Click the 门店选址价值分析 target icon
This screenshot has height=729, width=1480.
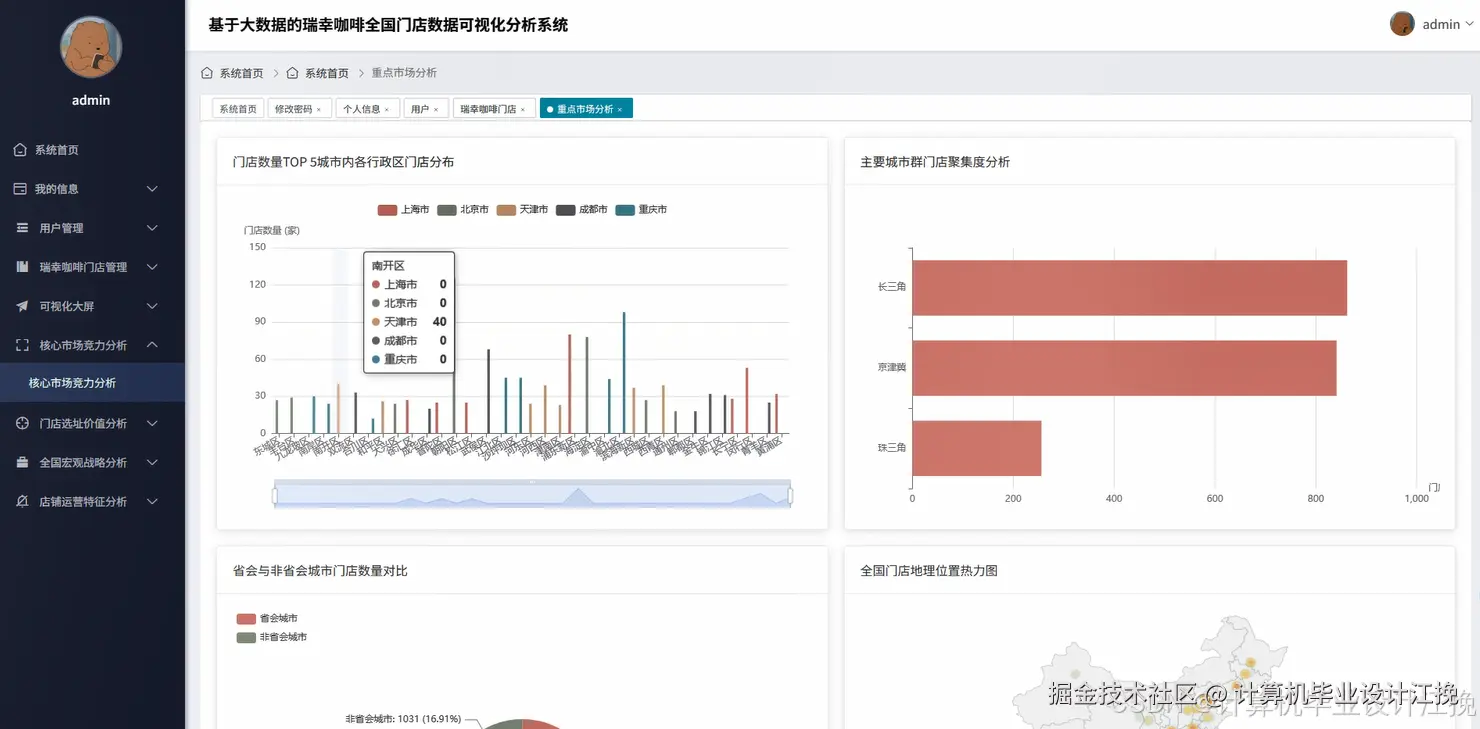pos(22,423)
